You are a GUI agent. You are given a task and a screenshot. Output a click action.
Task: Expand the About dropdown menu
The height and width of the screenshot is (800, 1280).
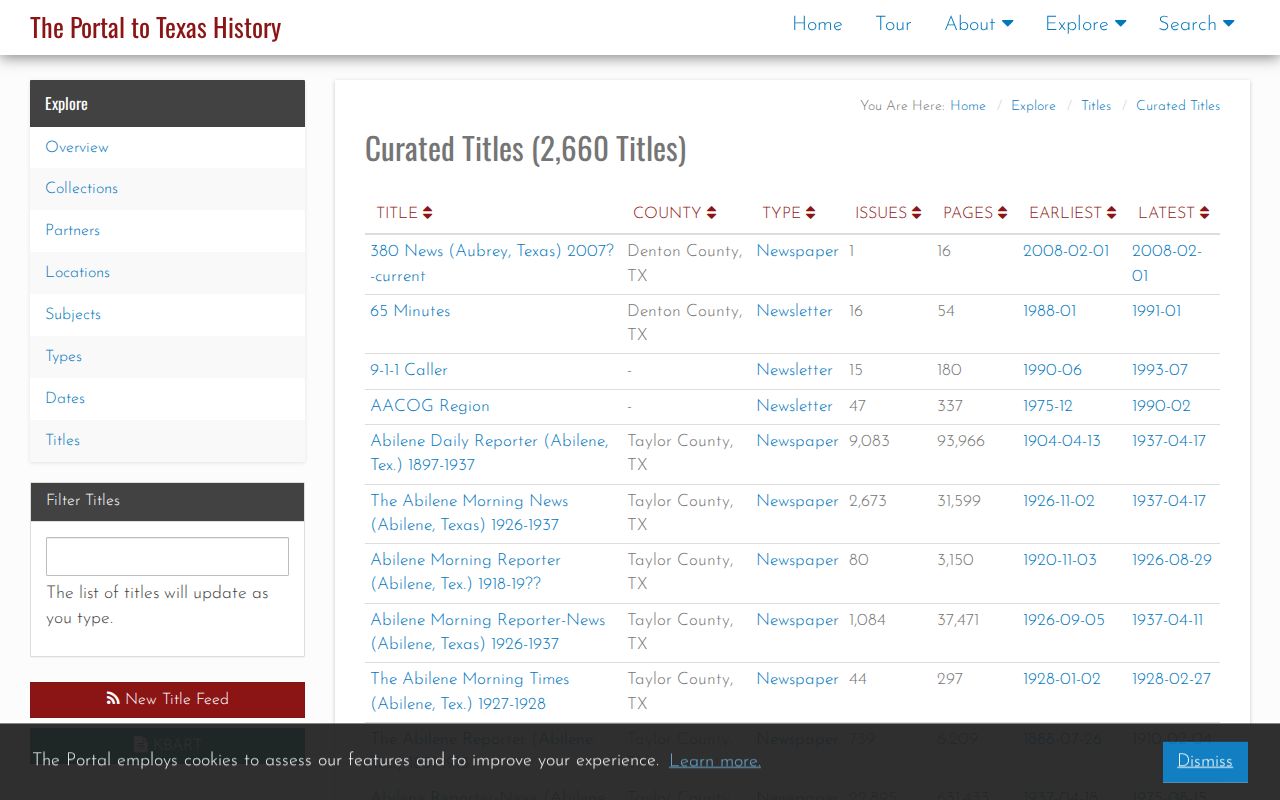coord(979,24)
